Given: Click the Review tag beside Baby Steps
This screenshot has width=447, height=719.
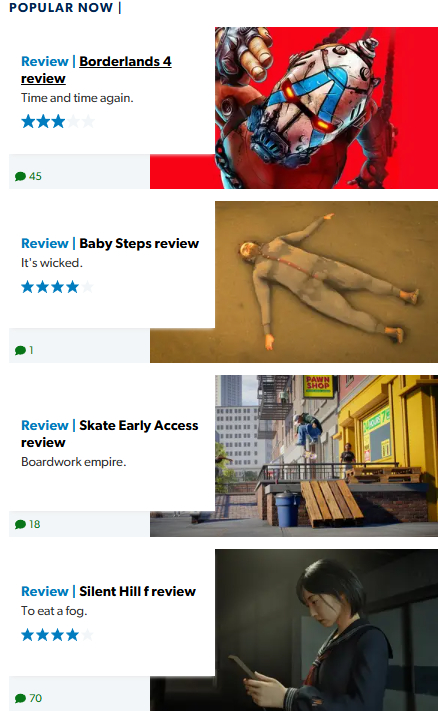Looking at the screenshot, I should (44, 243).
